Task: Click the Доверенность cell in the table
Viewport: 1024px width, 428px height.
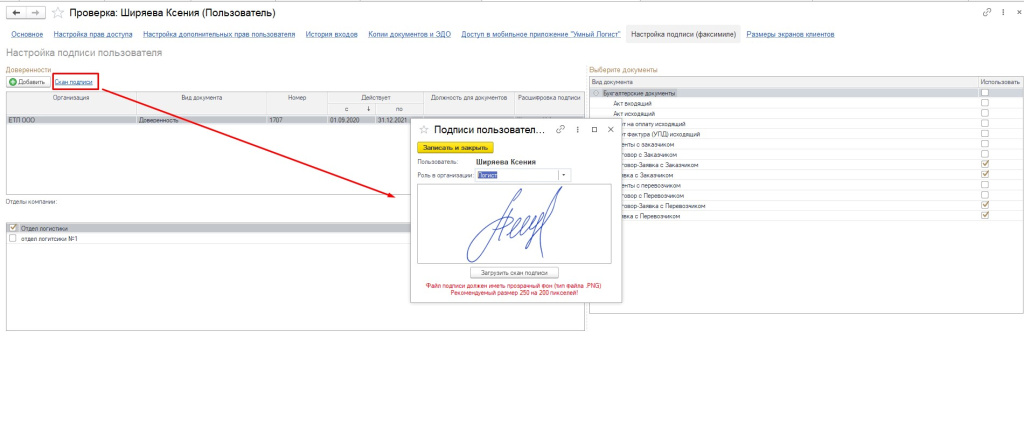Action: 201,120
